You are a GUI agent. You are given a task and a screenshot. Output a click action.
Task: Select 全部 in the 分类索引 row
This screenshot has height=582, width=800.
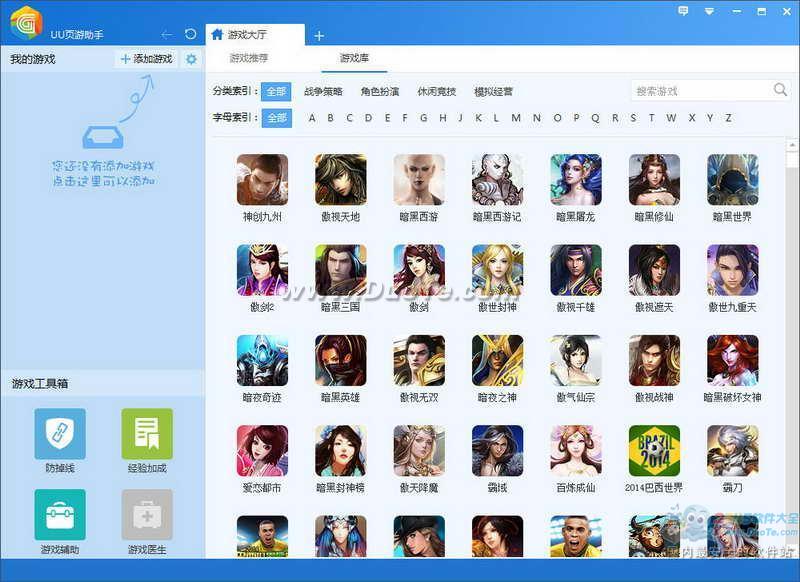[276, 91]
